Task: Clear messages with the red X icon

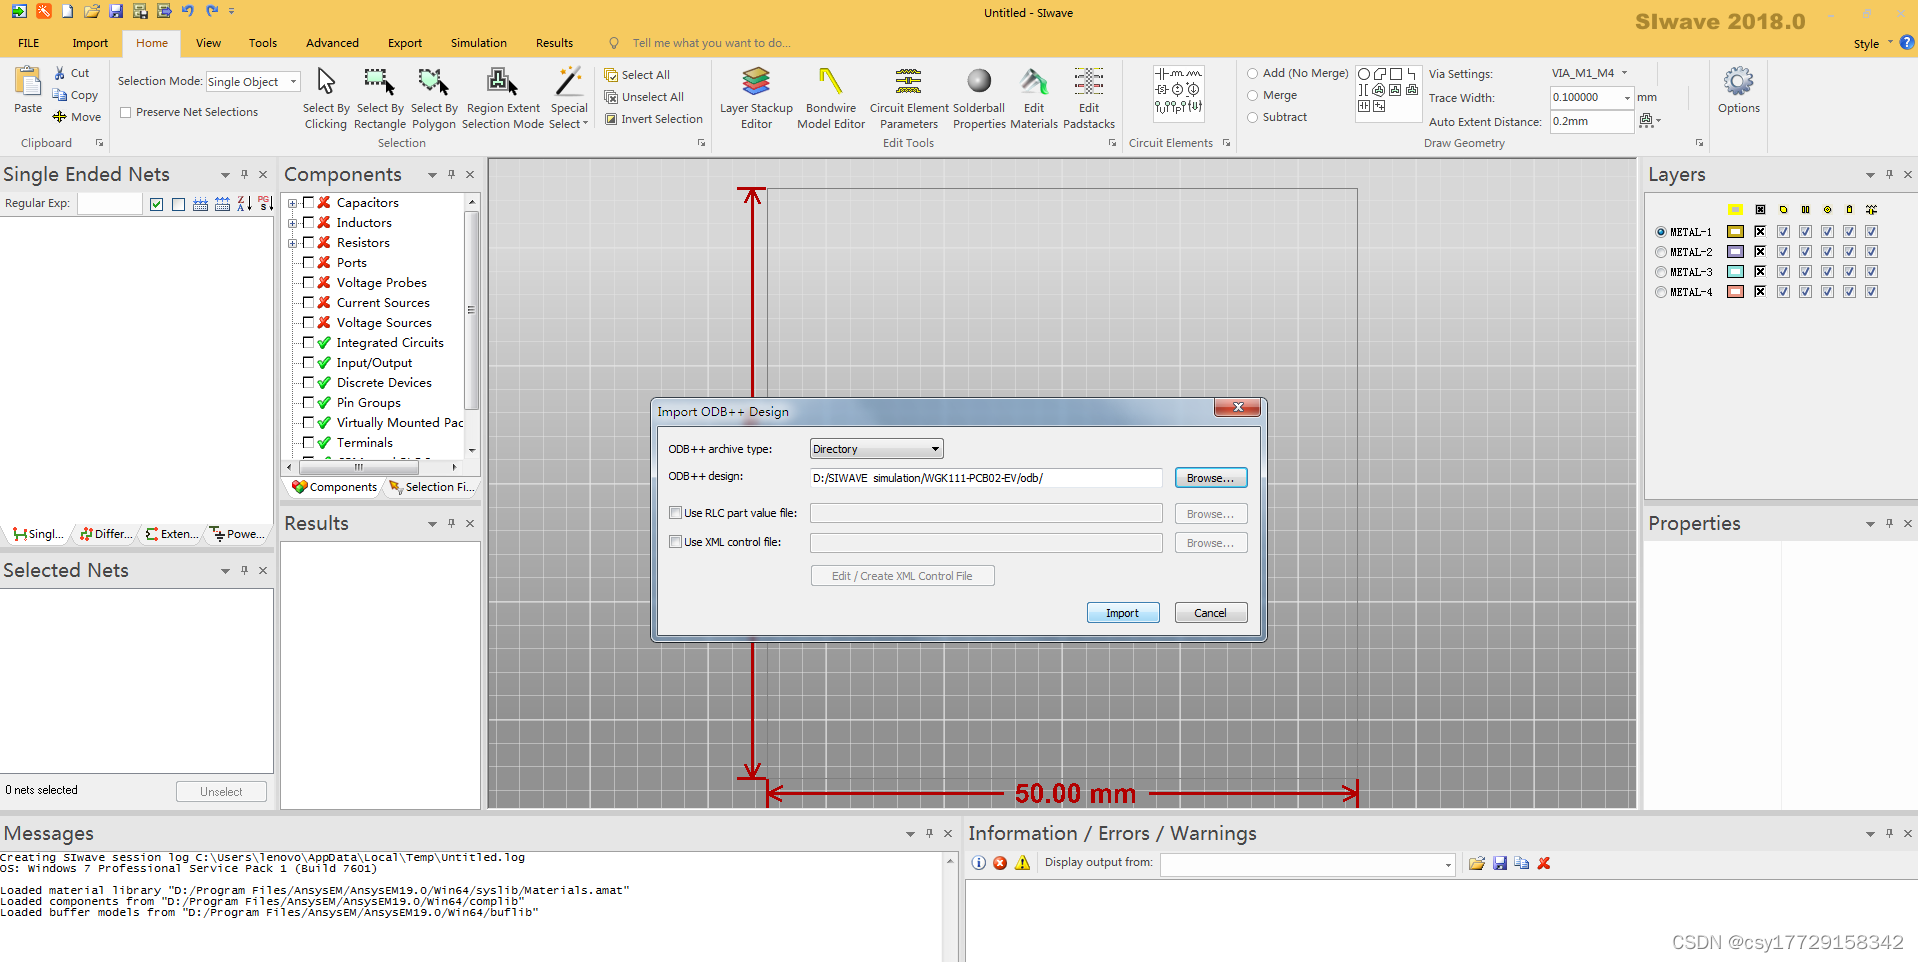Action: click(x=1544, y=863)
